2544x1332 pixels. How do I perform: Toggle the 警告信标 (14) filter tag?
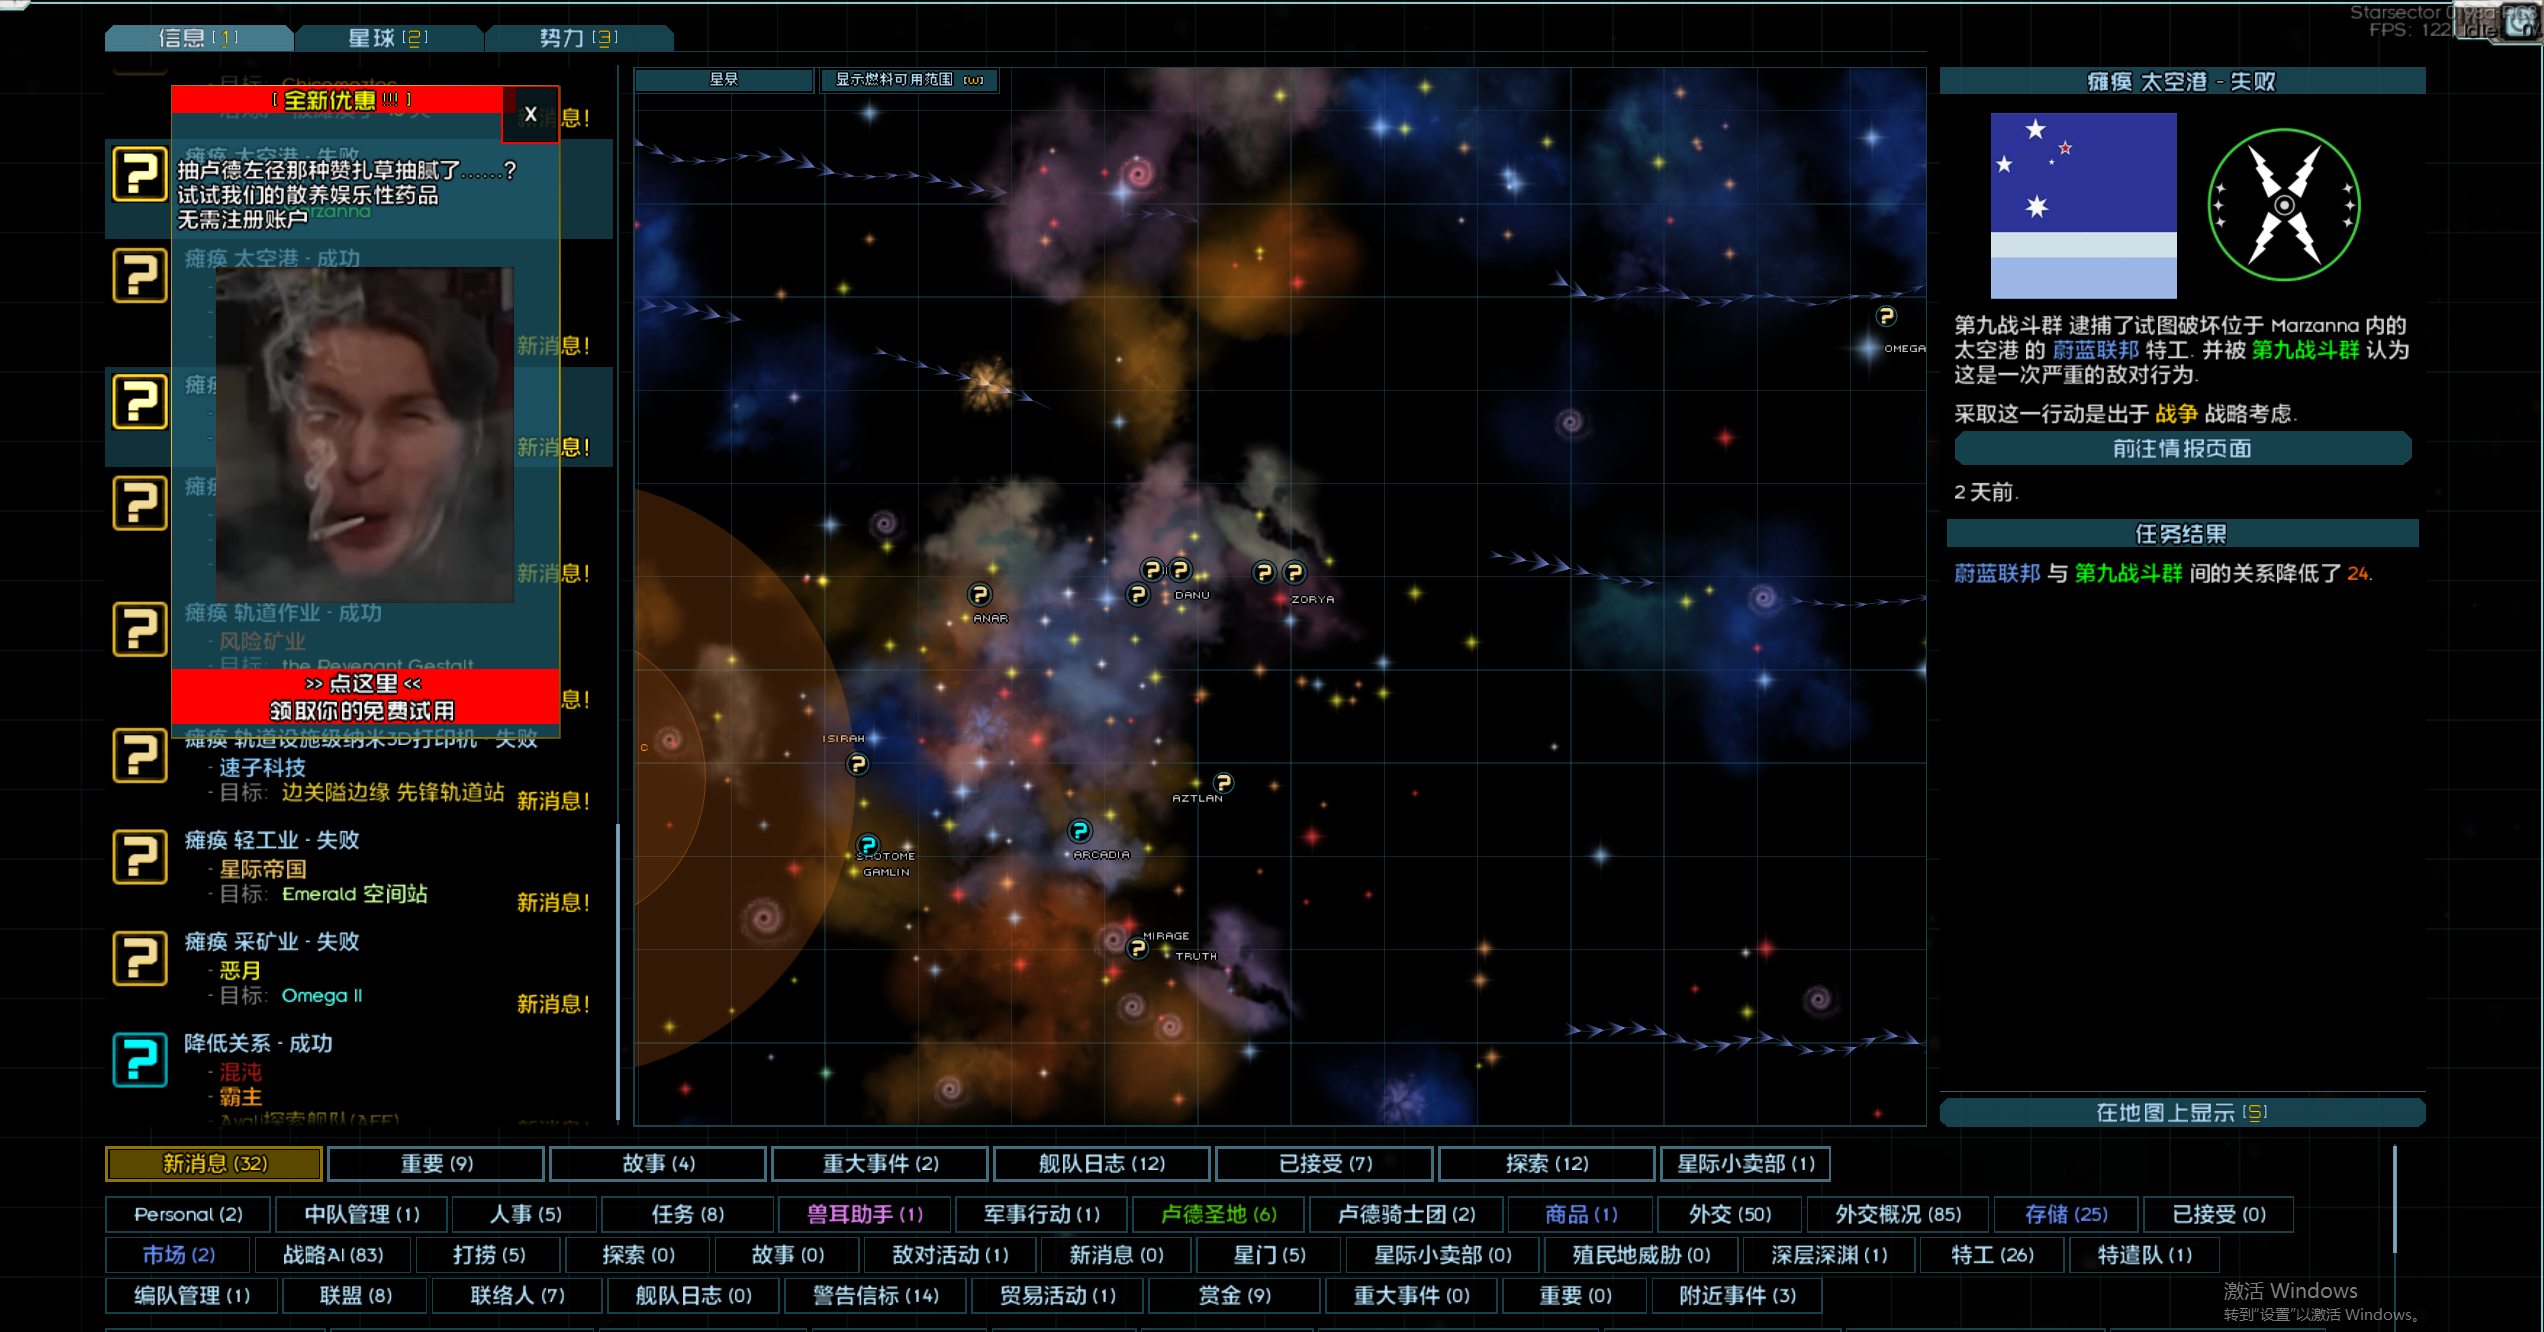875,1295
